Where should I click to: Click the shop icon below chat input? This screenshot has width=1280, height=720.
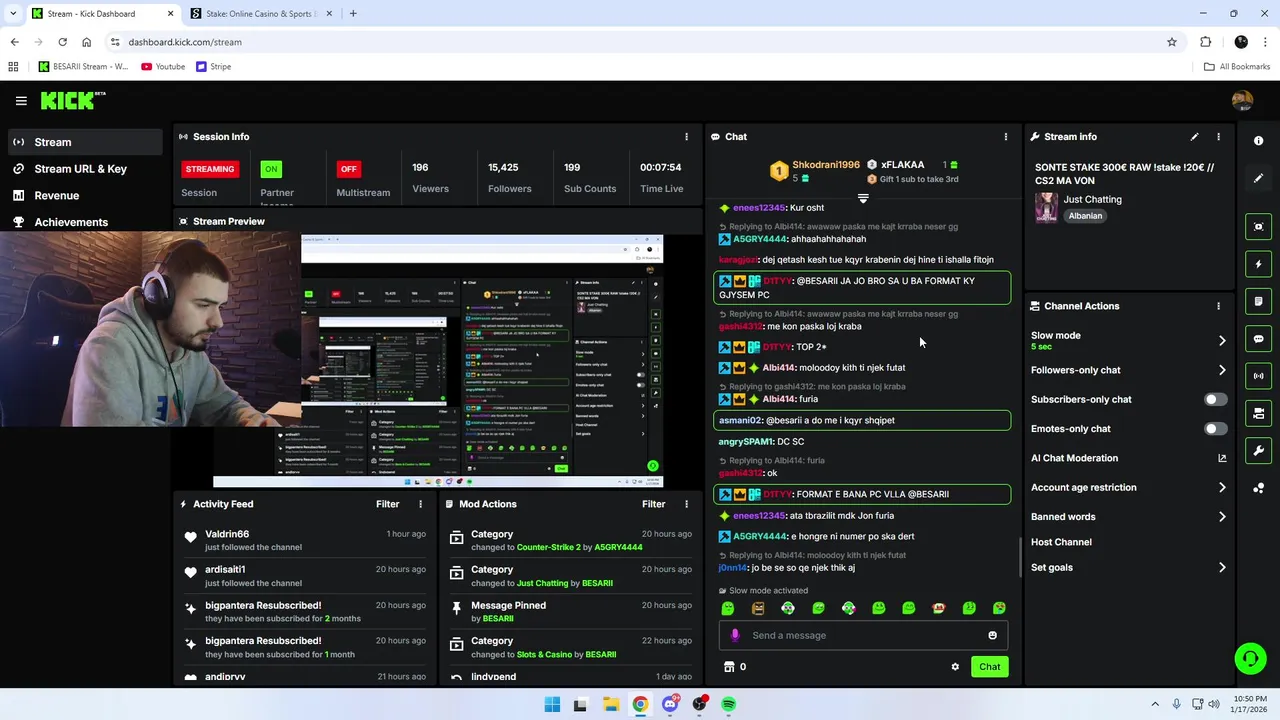(x=729, y=667)
